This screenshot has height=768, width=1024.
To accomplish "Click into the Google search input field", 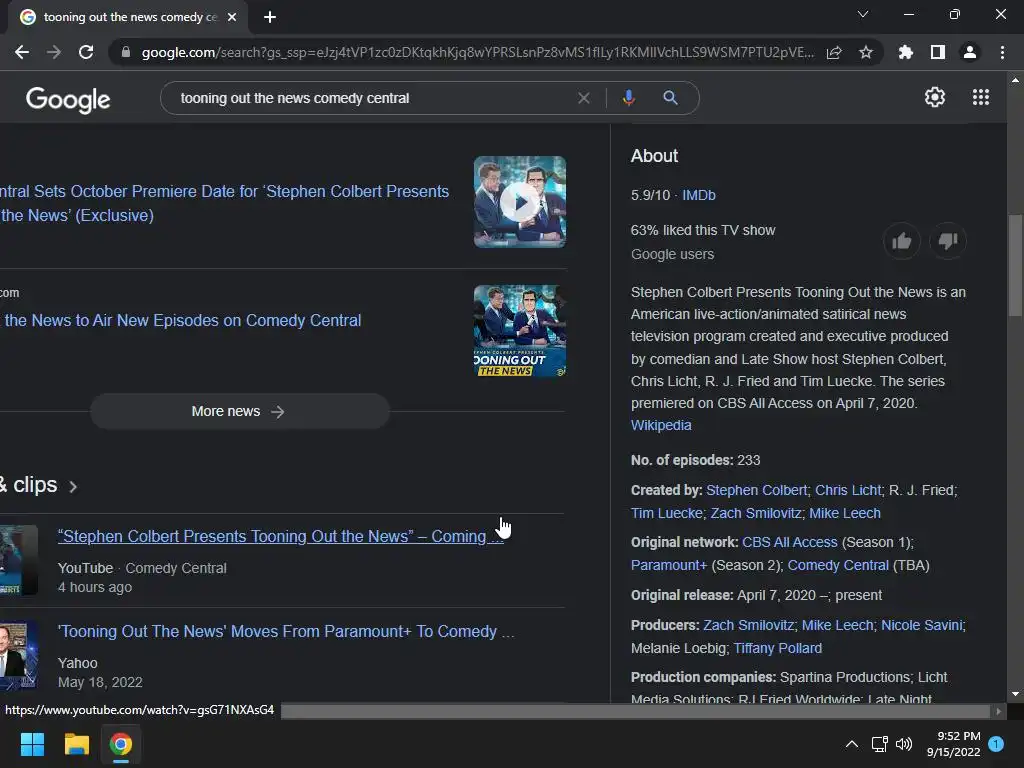I will pyautogui.click(x=372, y=98).
